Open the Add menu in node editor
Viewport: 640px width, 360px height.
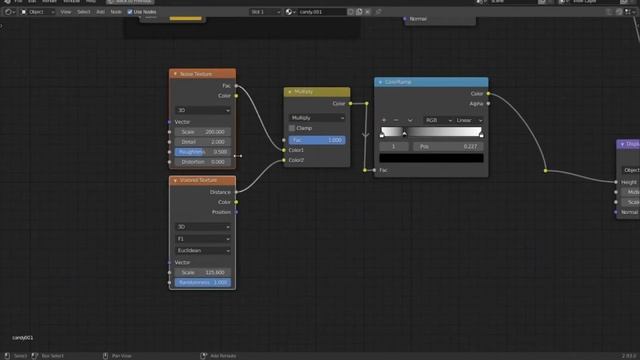point(100,12)
